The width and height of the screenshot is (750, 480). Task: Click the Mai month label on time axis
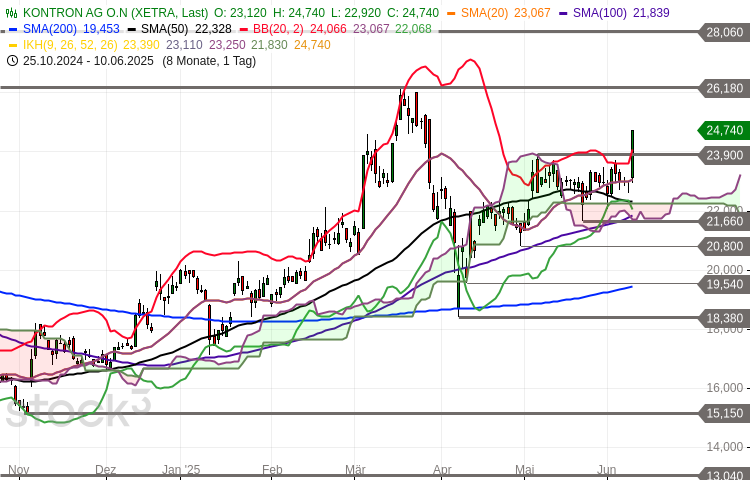[525, 469]
